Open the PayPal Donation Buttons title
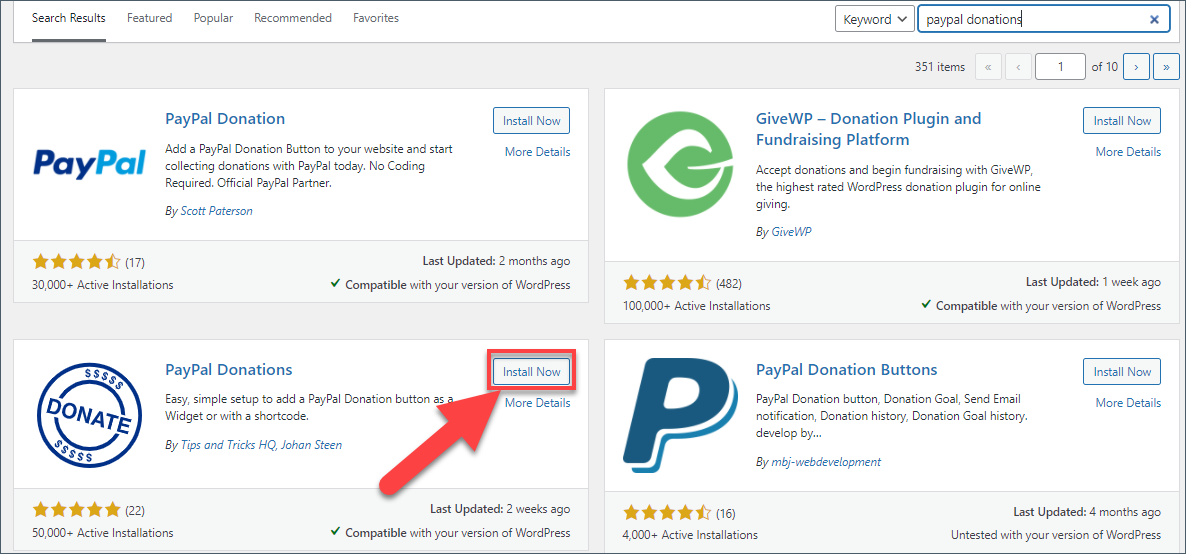 [846, 369]
